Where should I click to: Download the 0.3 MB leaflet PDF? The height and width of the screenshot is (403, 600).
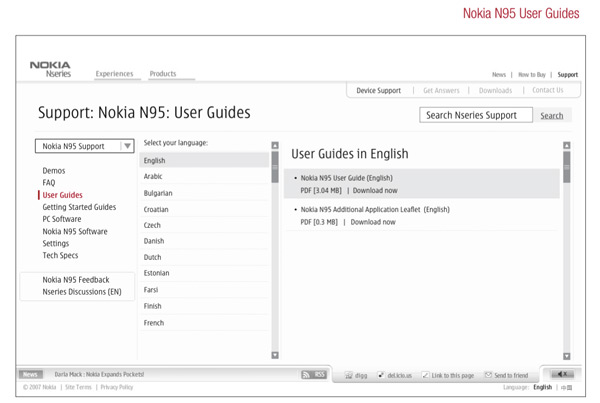(x=373, y=222)
